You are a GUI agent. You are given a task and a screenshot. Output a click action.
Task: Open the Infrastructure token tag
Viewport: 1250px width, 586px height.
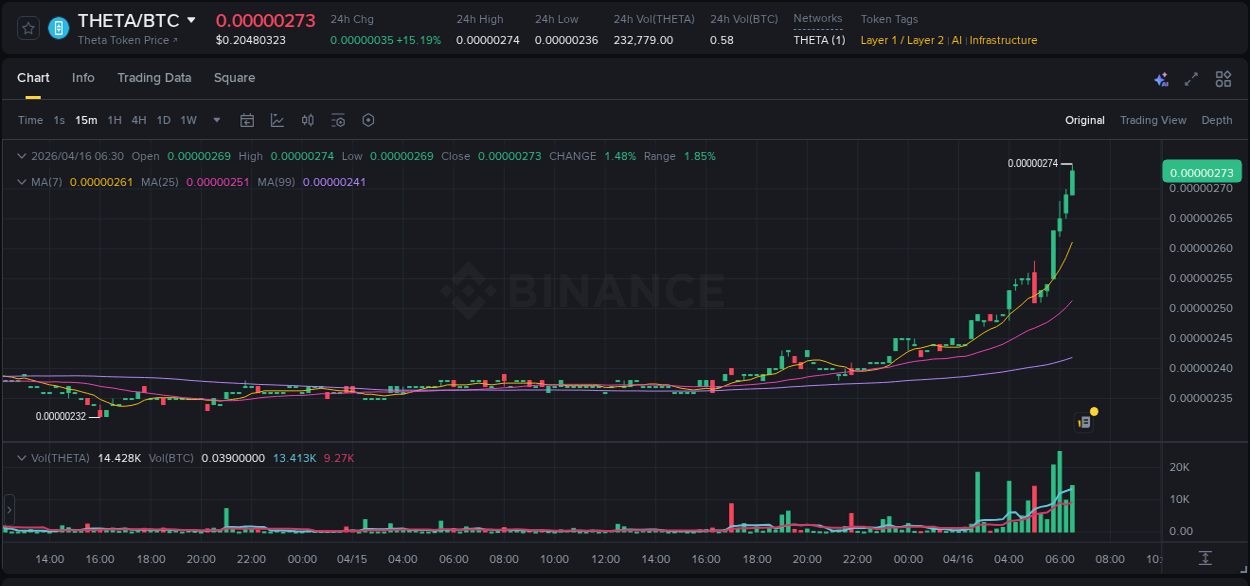(x=1003, y=40)
